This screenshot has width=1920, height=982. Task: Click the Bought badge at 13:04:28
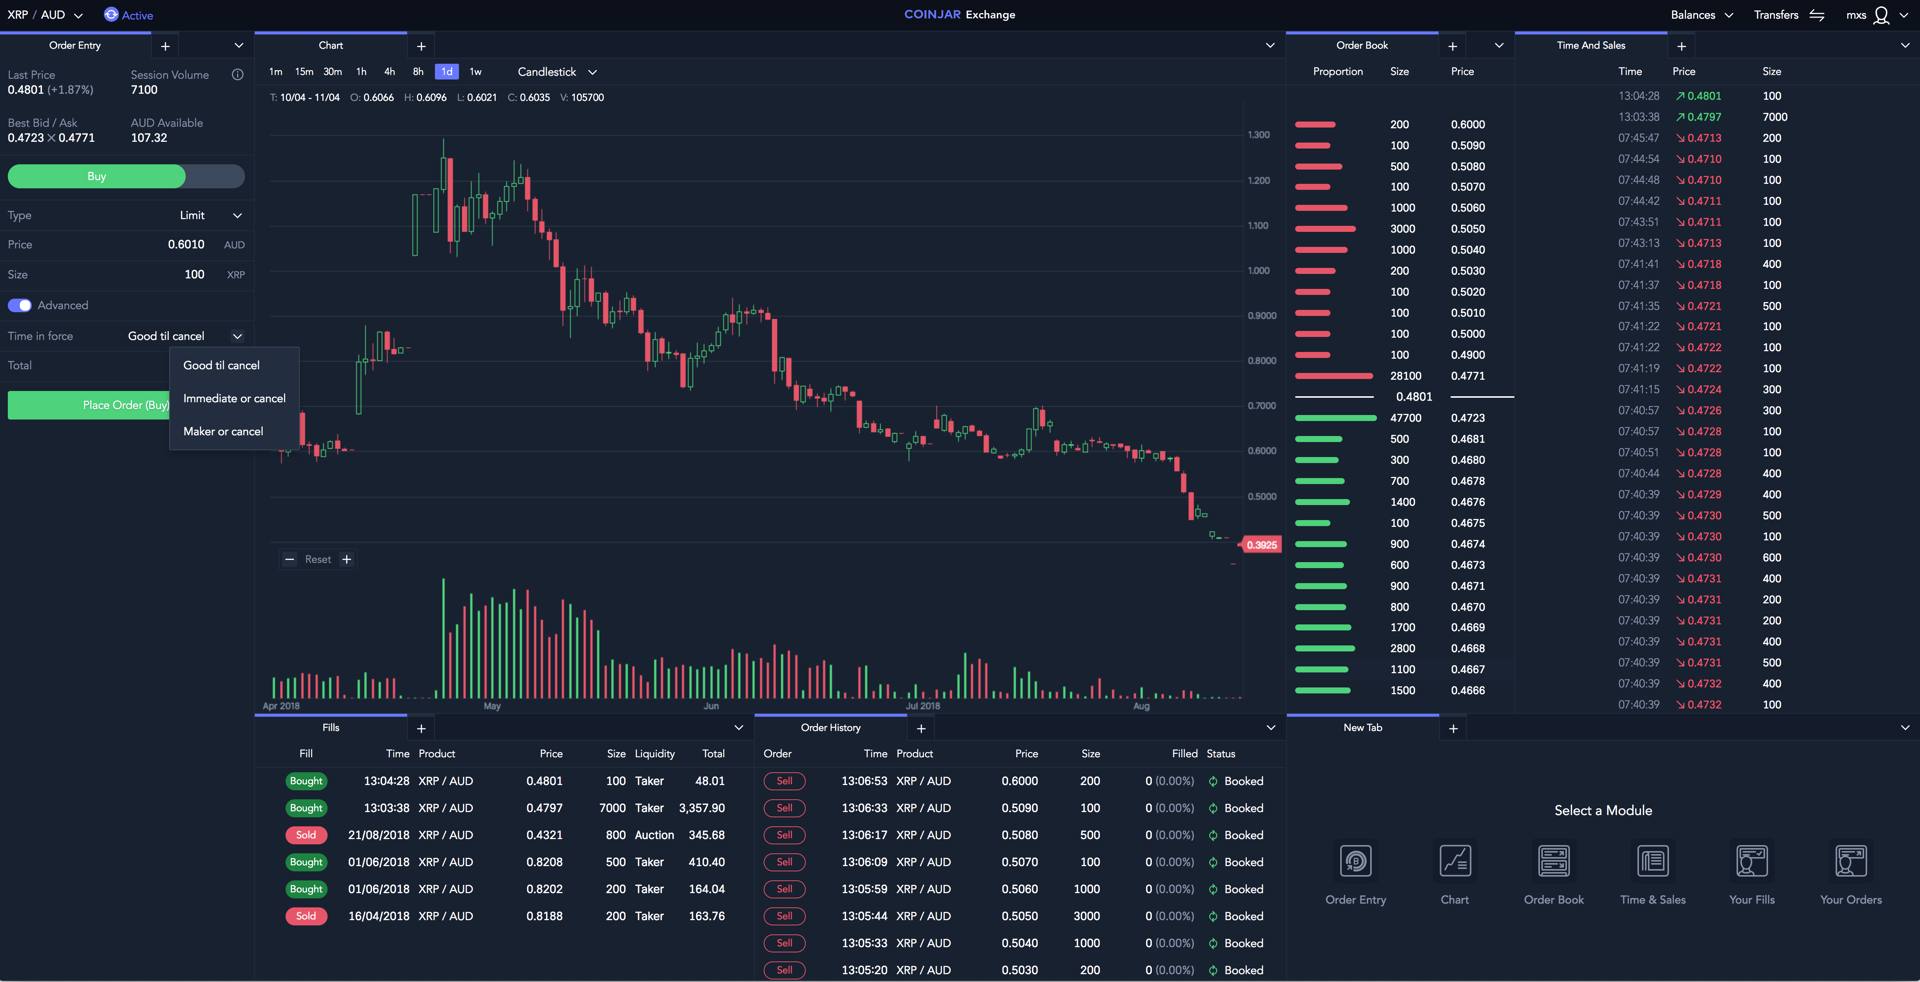click(x=306, y=782)
